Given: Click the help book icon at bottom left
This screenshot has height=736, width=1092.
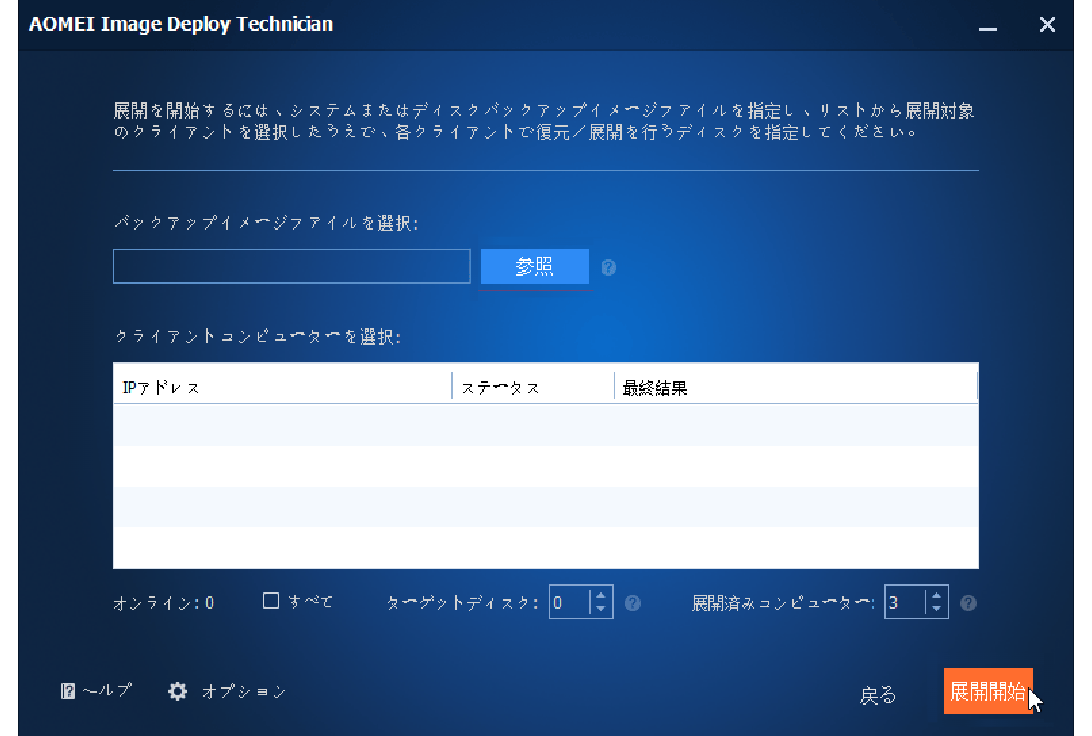Looking at the screenshot, I should [x=68, y=691].
